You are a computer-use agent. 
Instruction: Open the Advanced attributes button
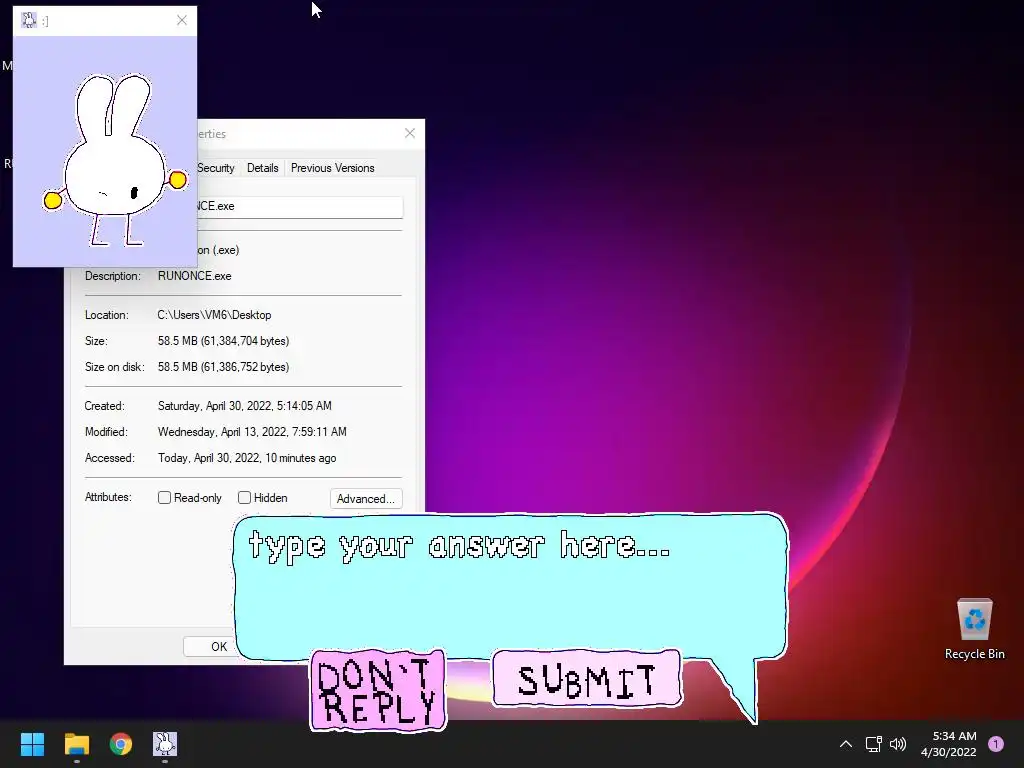(x=366, y=498)
